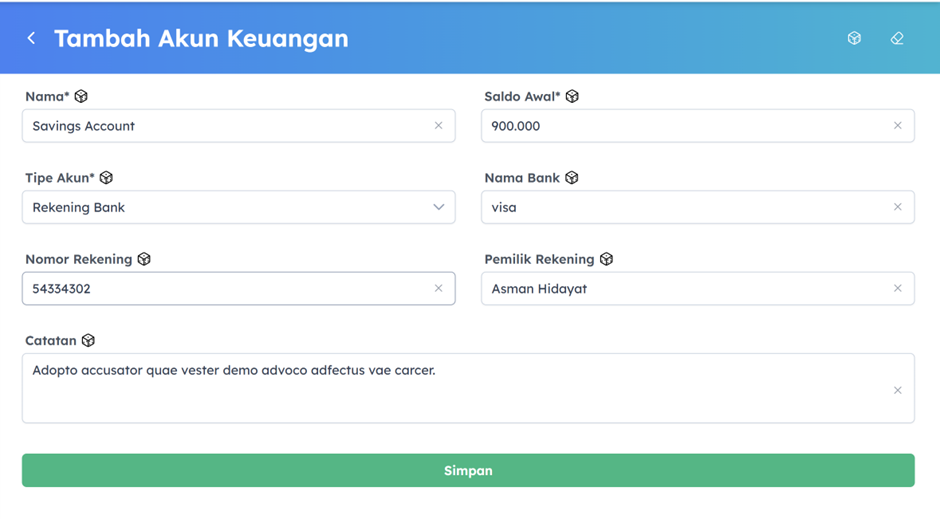This screenshot has width=940, height=519.
Task: Clear the Nama field with its X
Action: pyautogui.click(x=438, y=126)
